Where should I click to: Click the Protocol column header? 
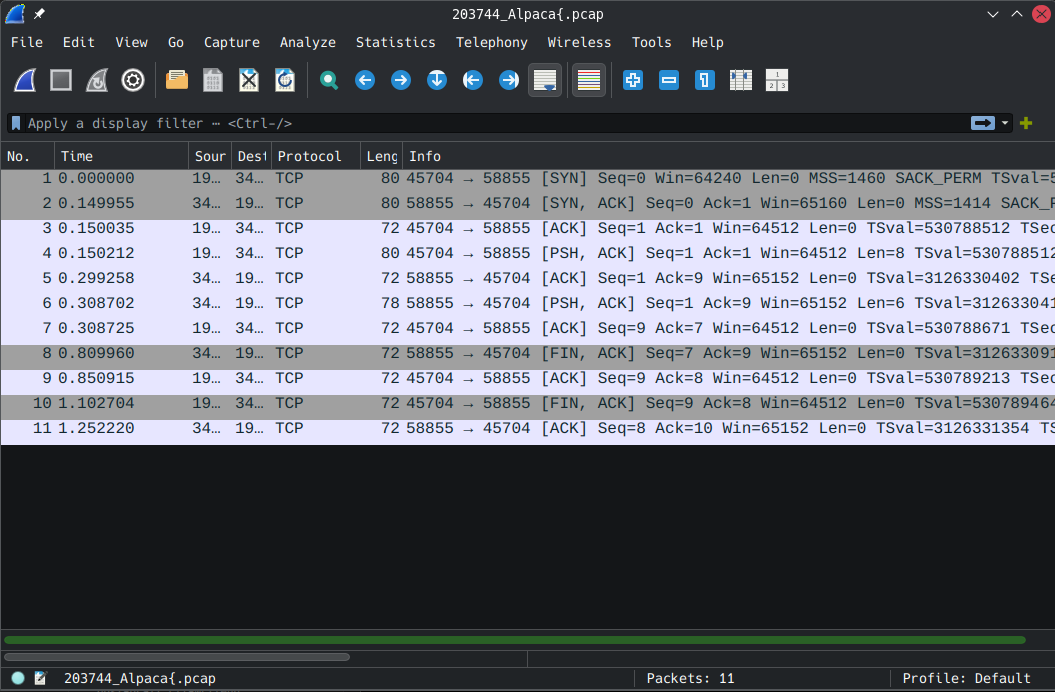[x=310, y=156]
